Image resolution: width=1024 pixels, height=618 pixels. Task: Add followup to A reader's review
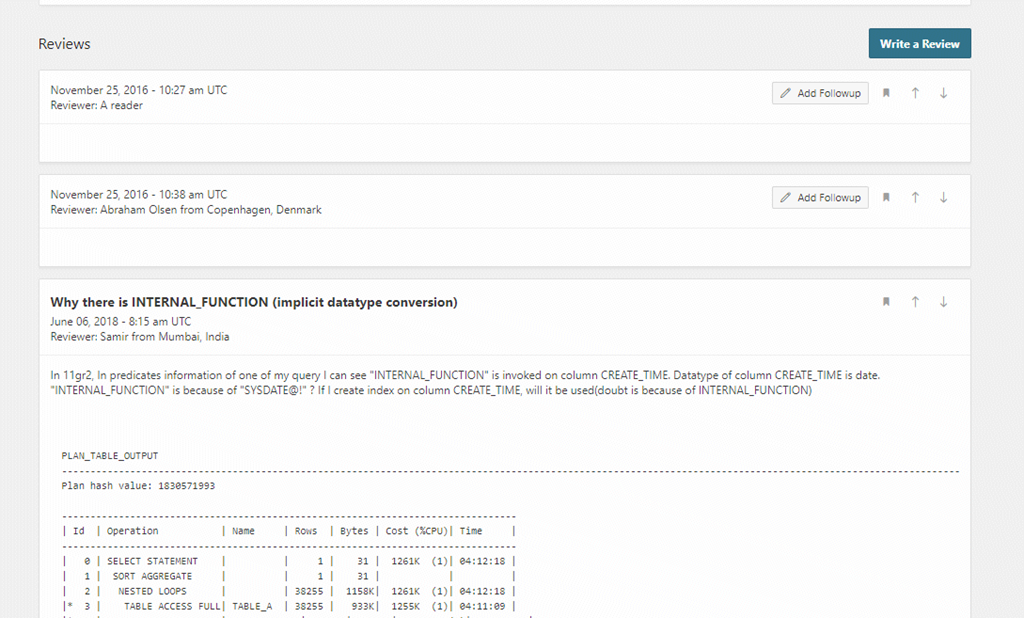tap(820, 93)
